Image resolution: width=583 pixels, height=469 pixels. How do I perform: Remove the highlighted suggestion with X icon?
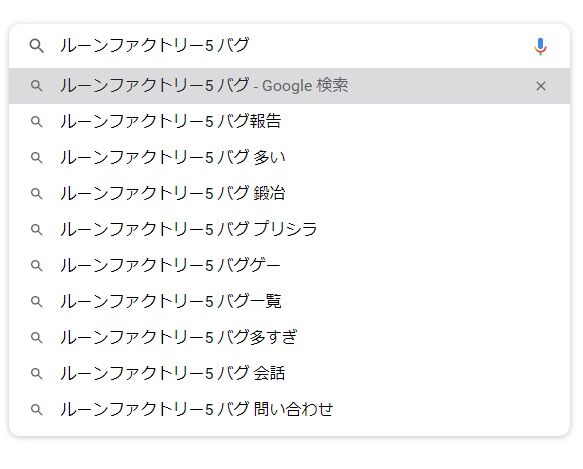(x=541, y=86)
